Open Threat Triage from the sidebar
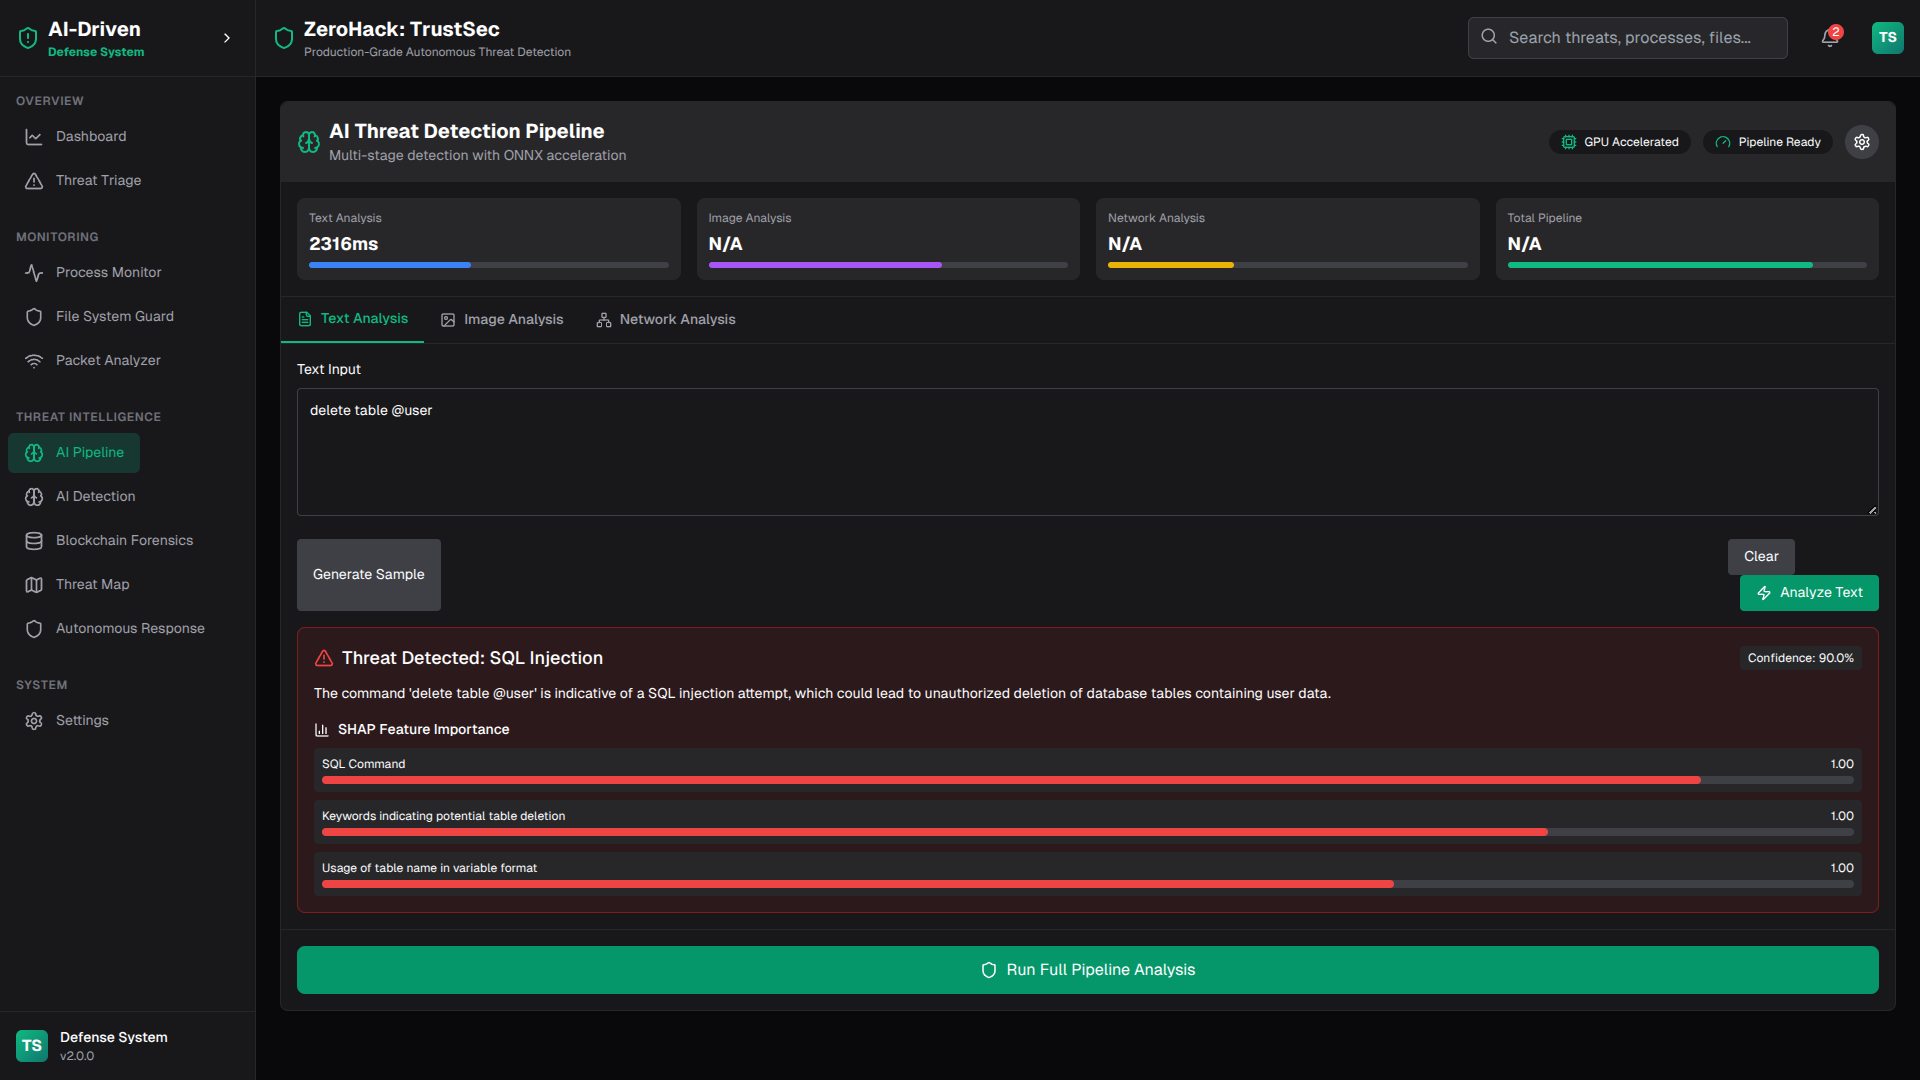This screenshot has height=1080, width=1920. click(98, 180)
